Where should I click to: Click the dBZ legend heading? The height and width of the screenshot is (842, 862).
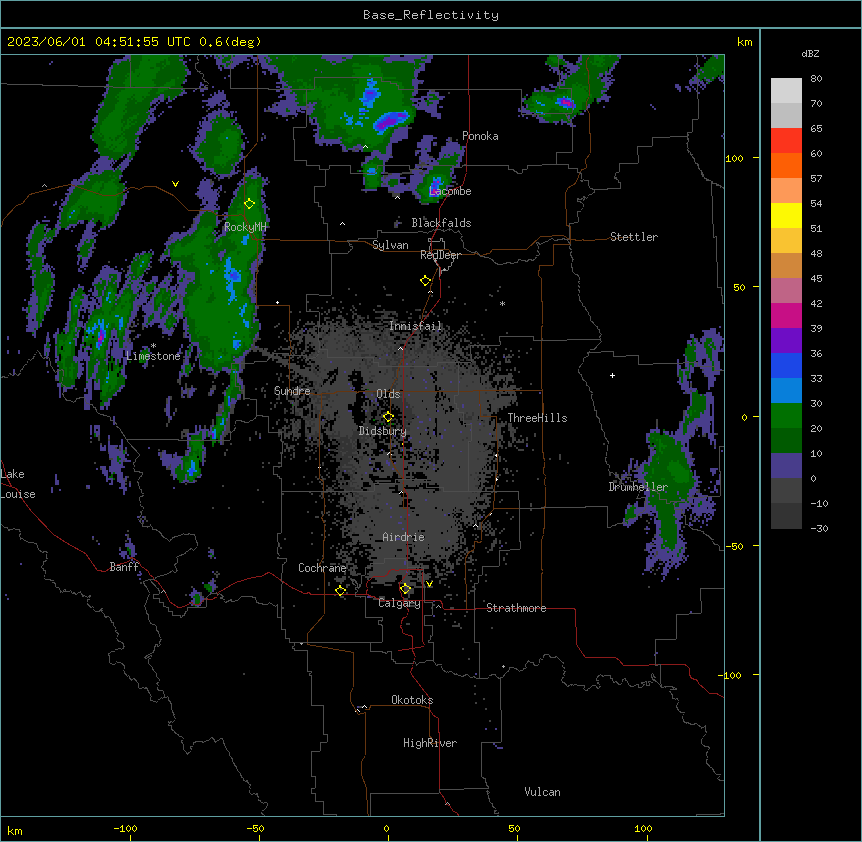[810, 54]
